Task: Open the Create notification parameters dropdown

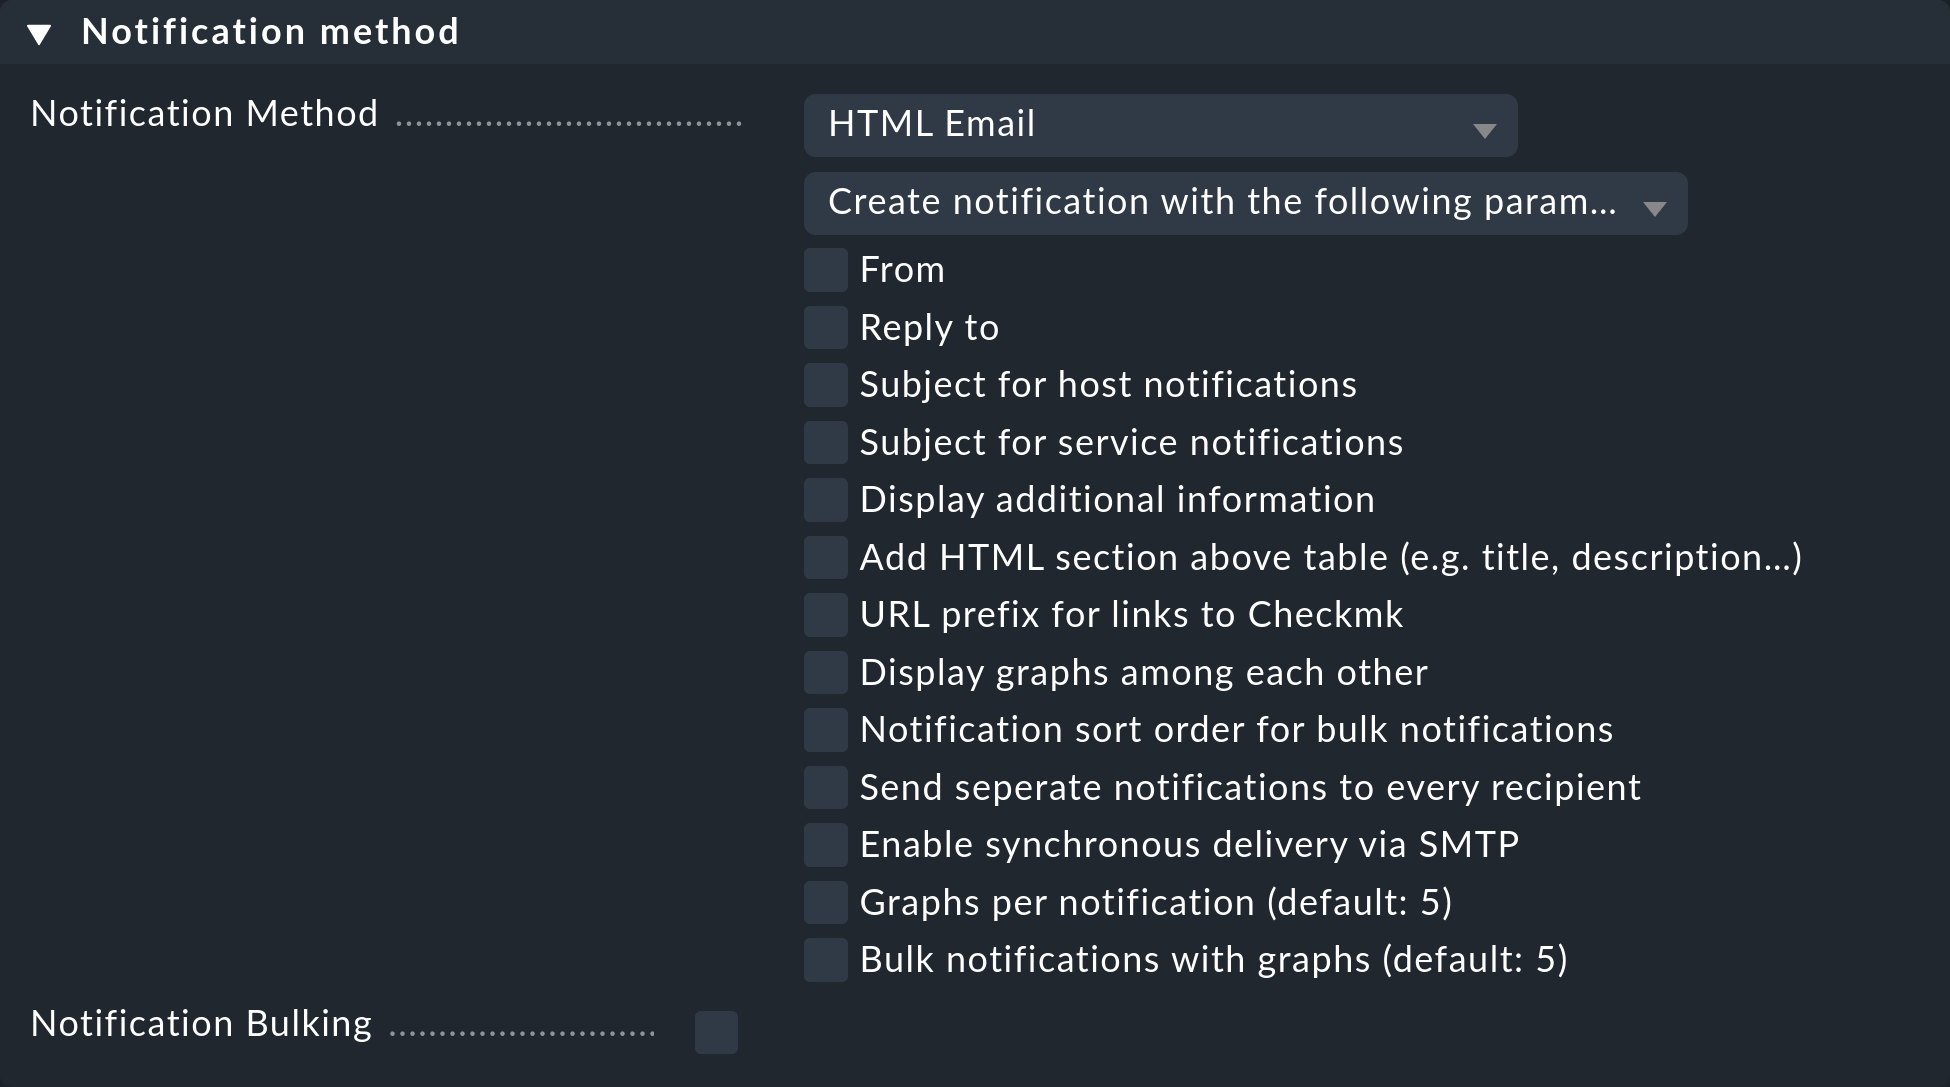Action: (x=1244, y=203)
